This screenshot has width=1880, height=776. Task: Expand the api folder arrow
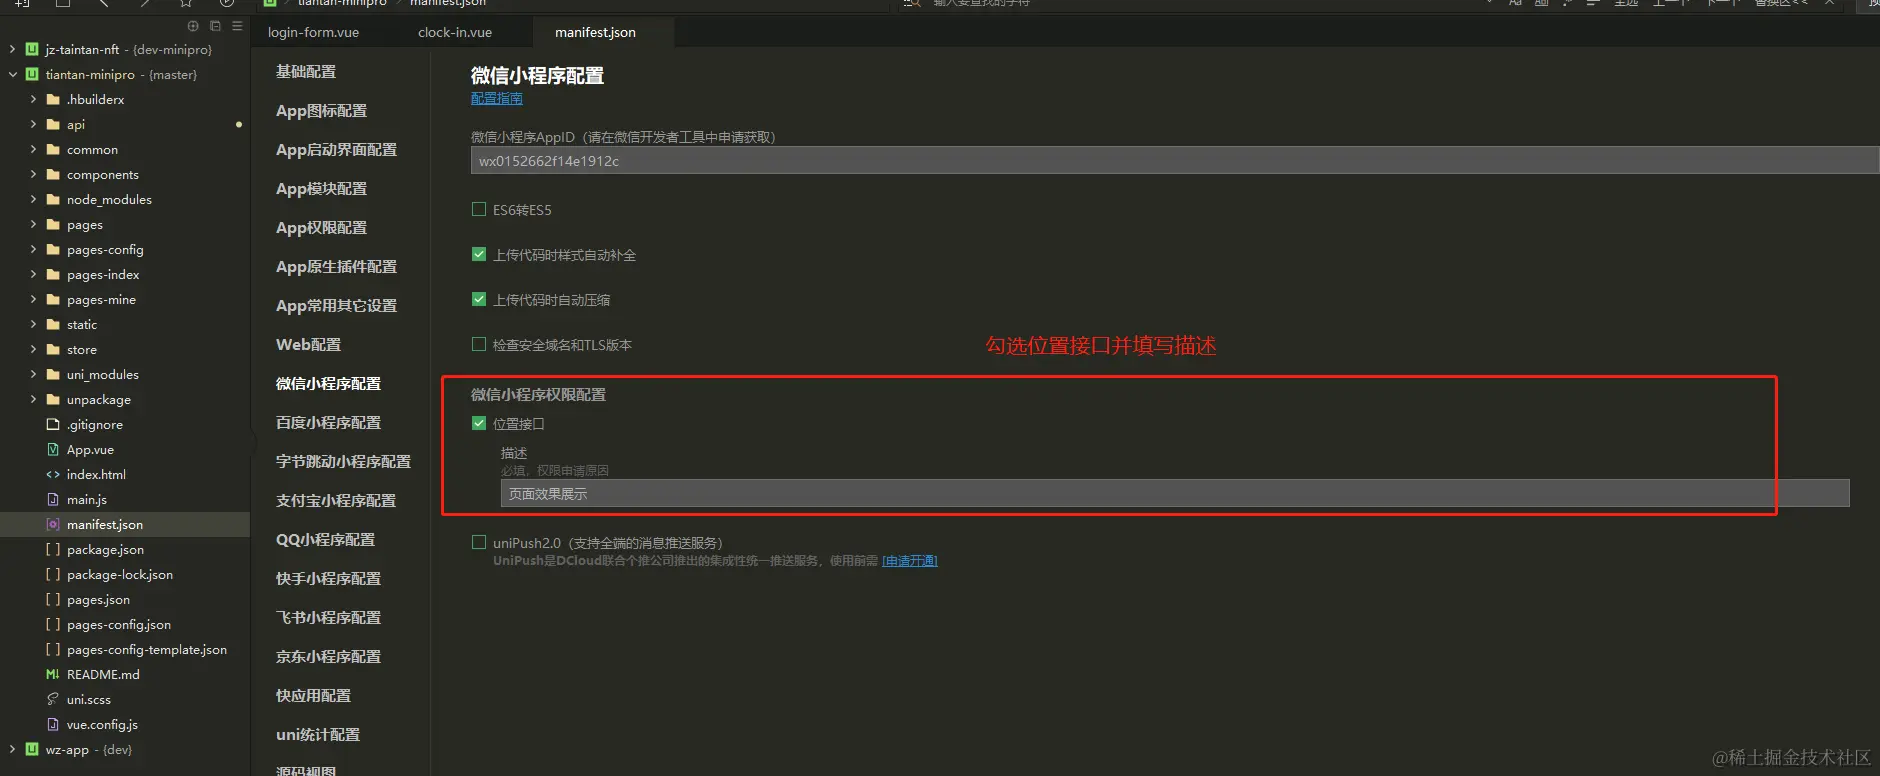(33, 124)
